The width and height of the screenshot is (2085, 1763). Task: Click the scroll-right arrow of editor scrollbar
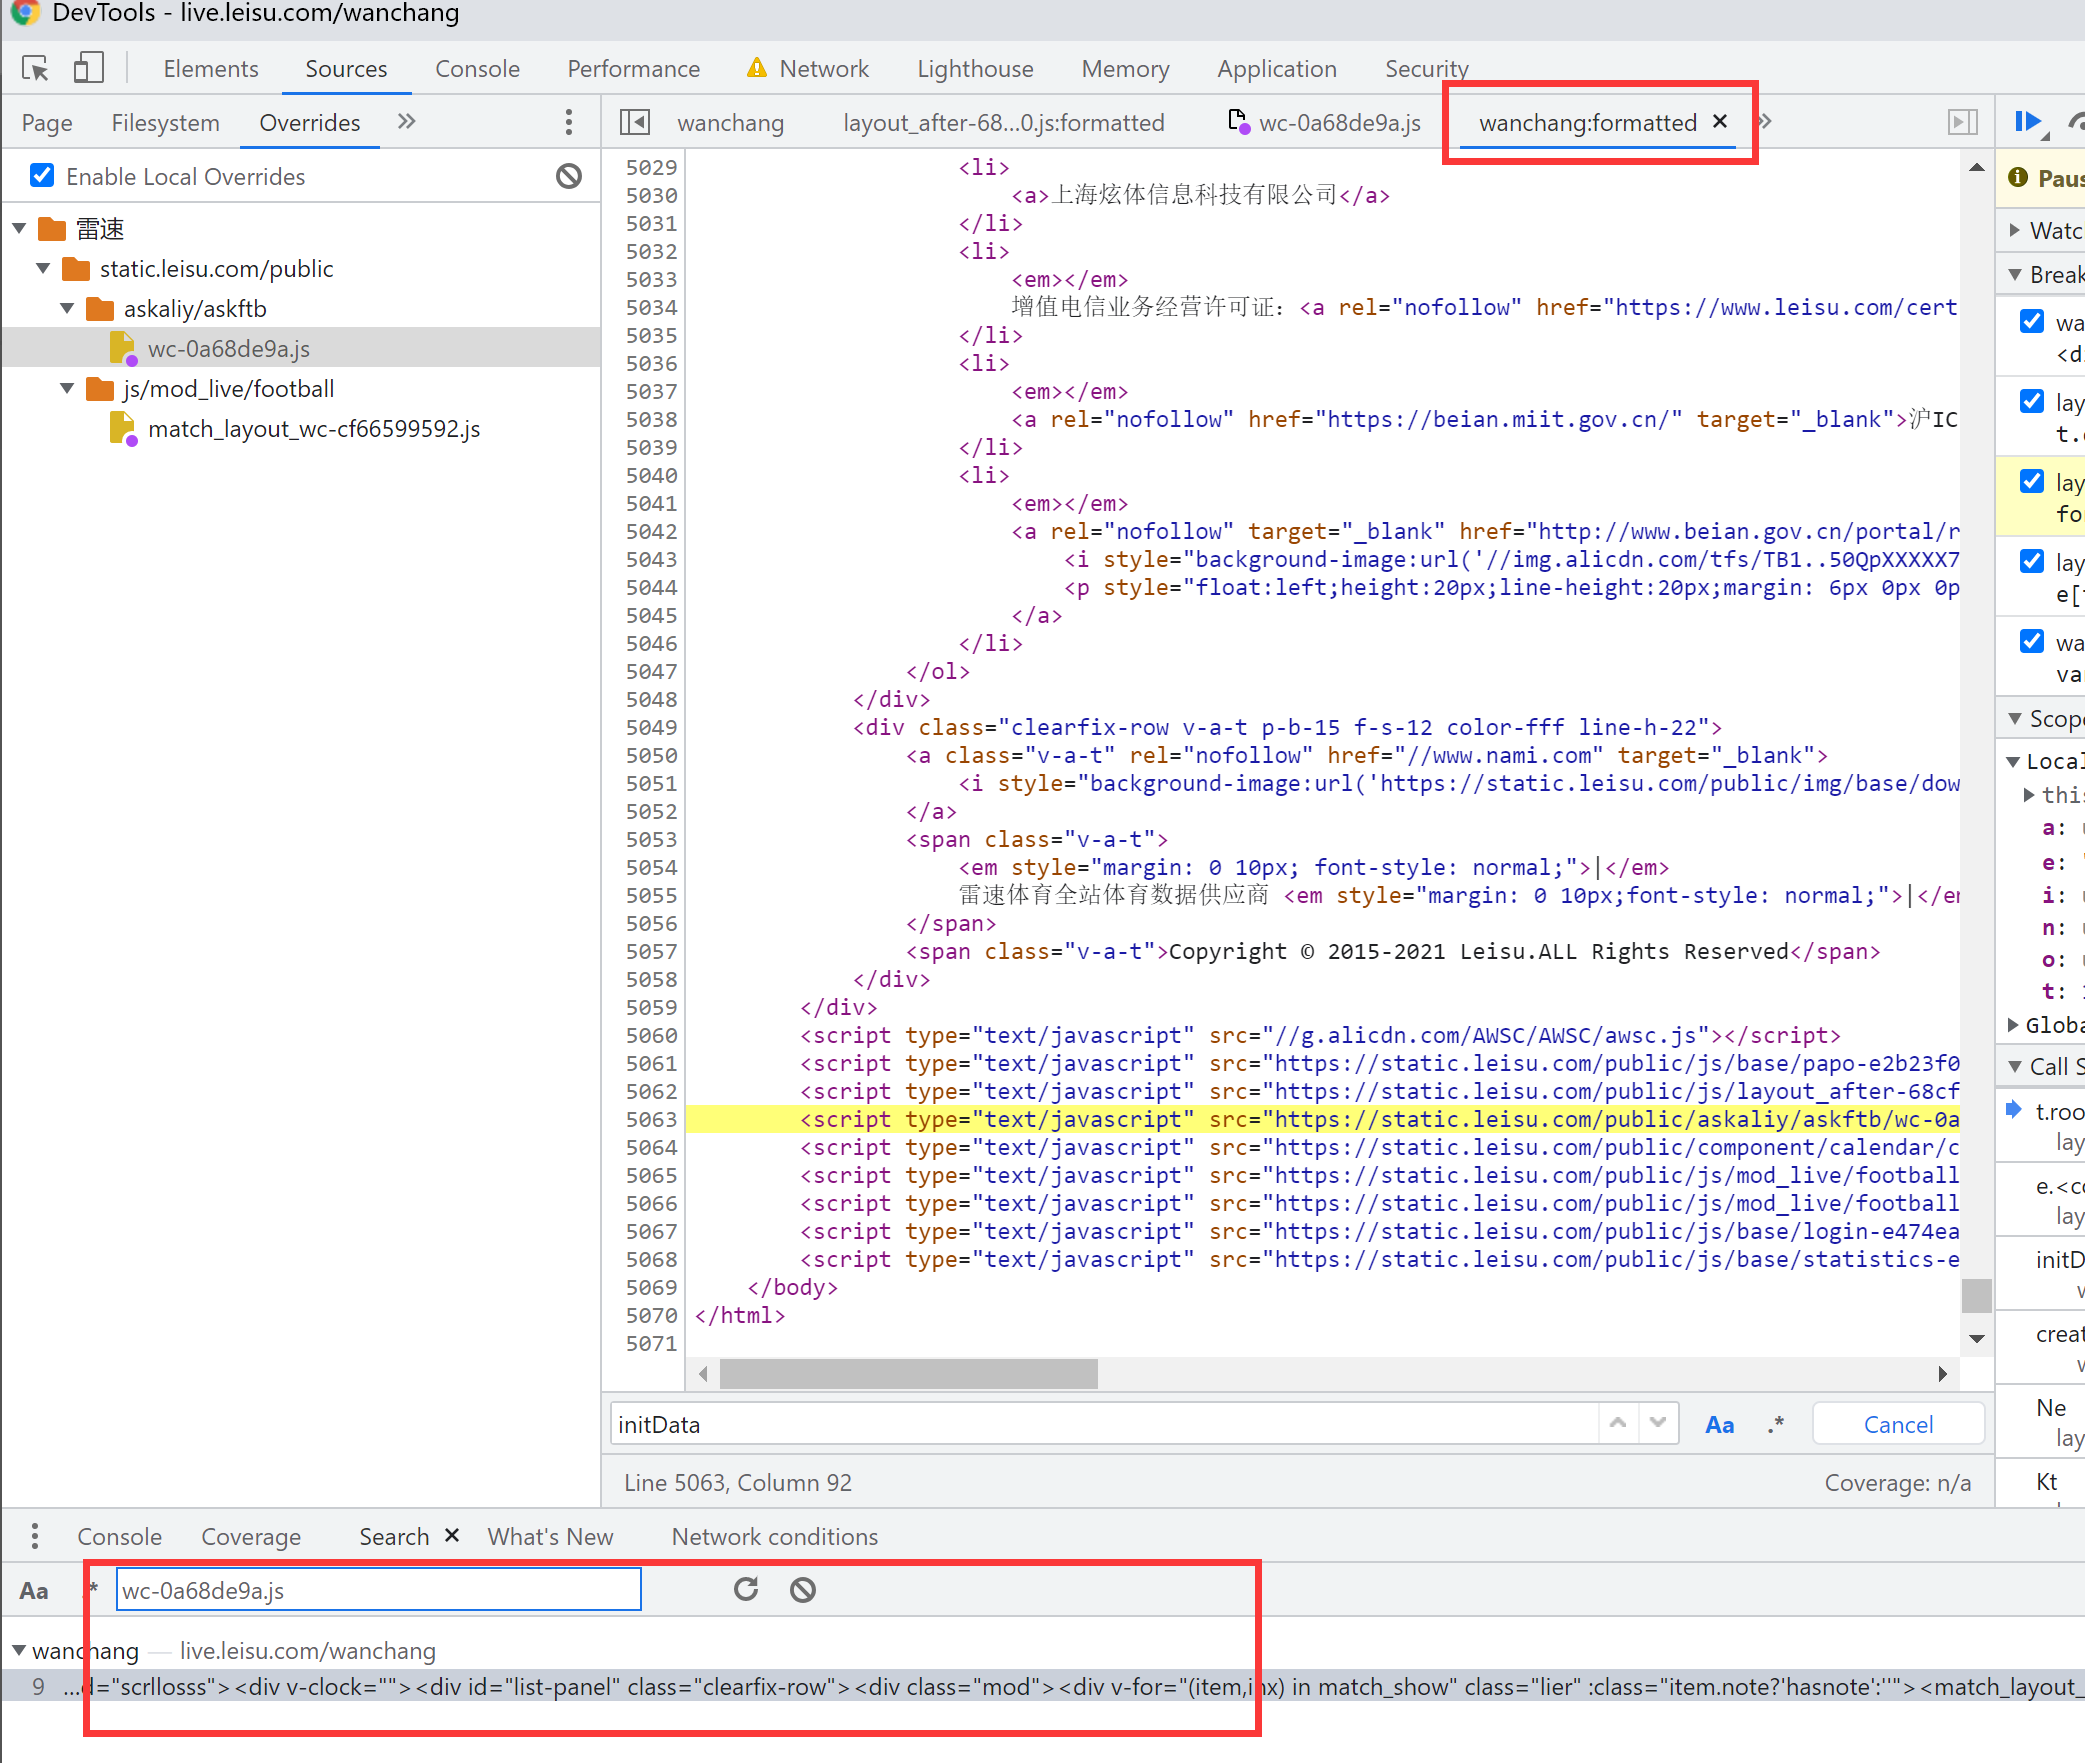1943,1373
